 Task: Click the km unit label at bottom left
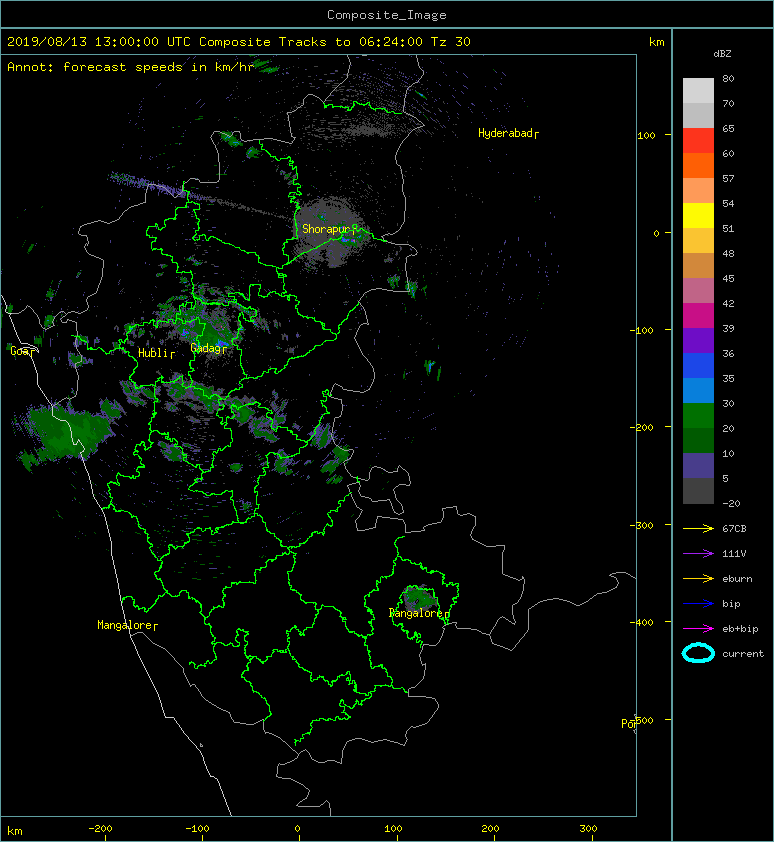[15, 831]
